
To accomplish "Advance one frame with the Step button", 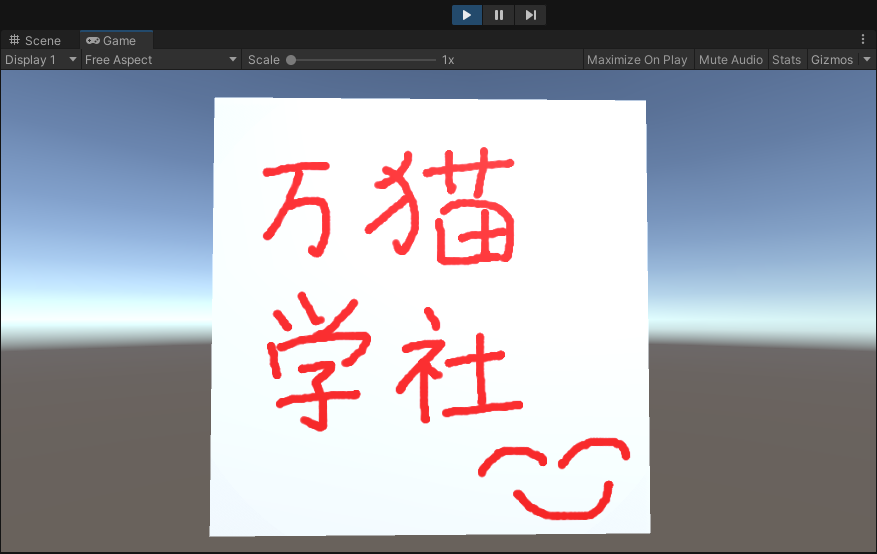I will (x=530, y=15).
